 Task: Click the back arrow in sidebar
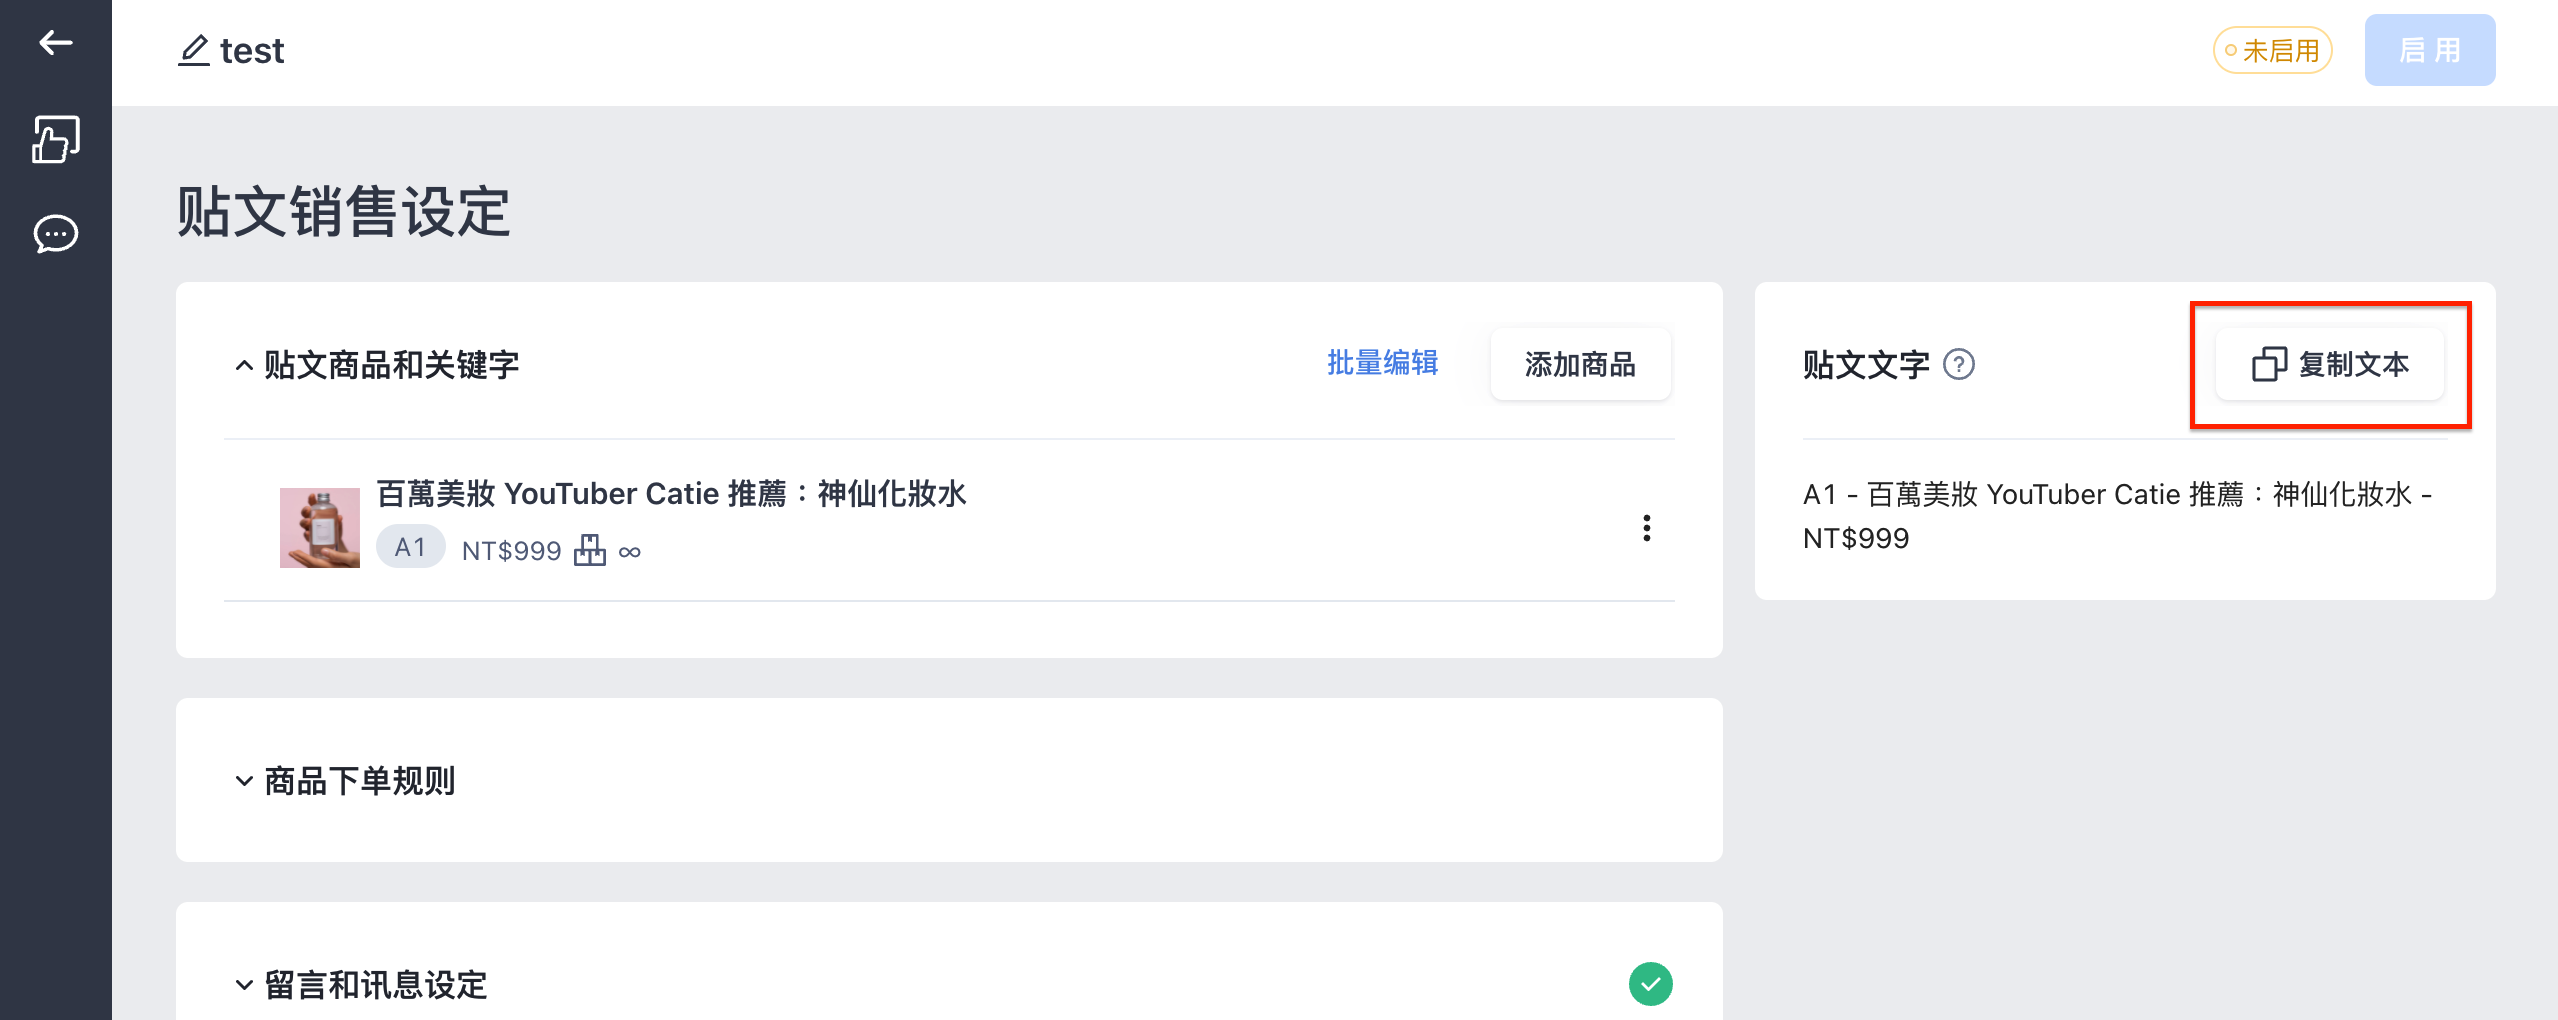click(56, 42)
